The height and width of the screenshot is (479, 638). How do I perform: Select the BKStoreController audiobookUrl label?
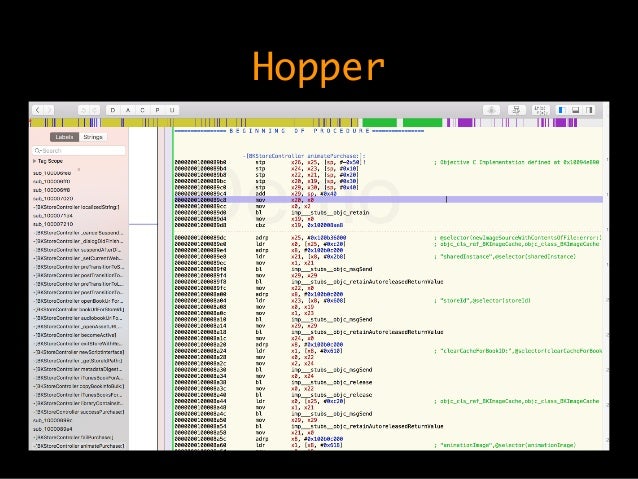click(79, 318)
